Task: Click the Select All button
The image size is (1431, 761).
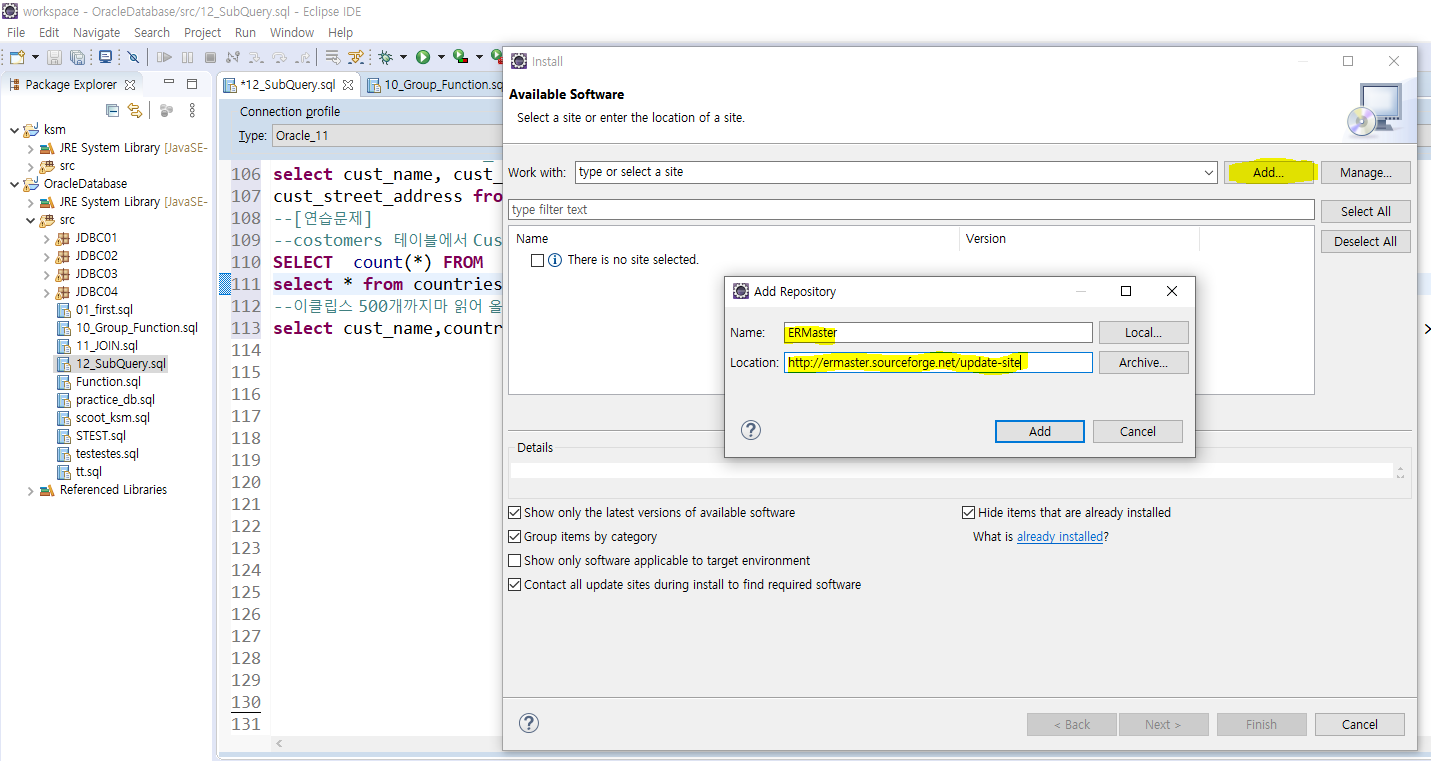Action: pyautogui.click(x=1365, y=211)
